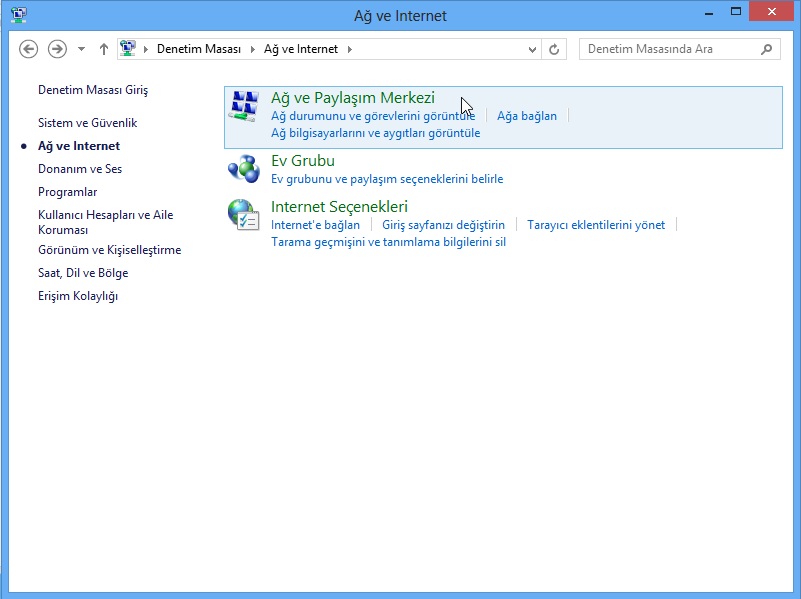Open Görünüm ve Kişiselleştirme category
The height and width of the screenshot is (599, 801).
109,250
